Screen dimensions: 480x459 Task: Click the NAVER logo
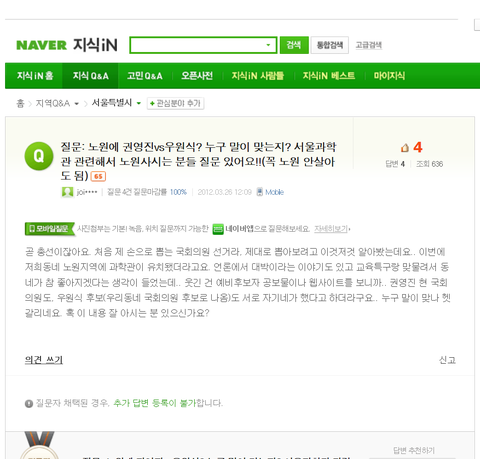tap(41, 45)
